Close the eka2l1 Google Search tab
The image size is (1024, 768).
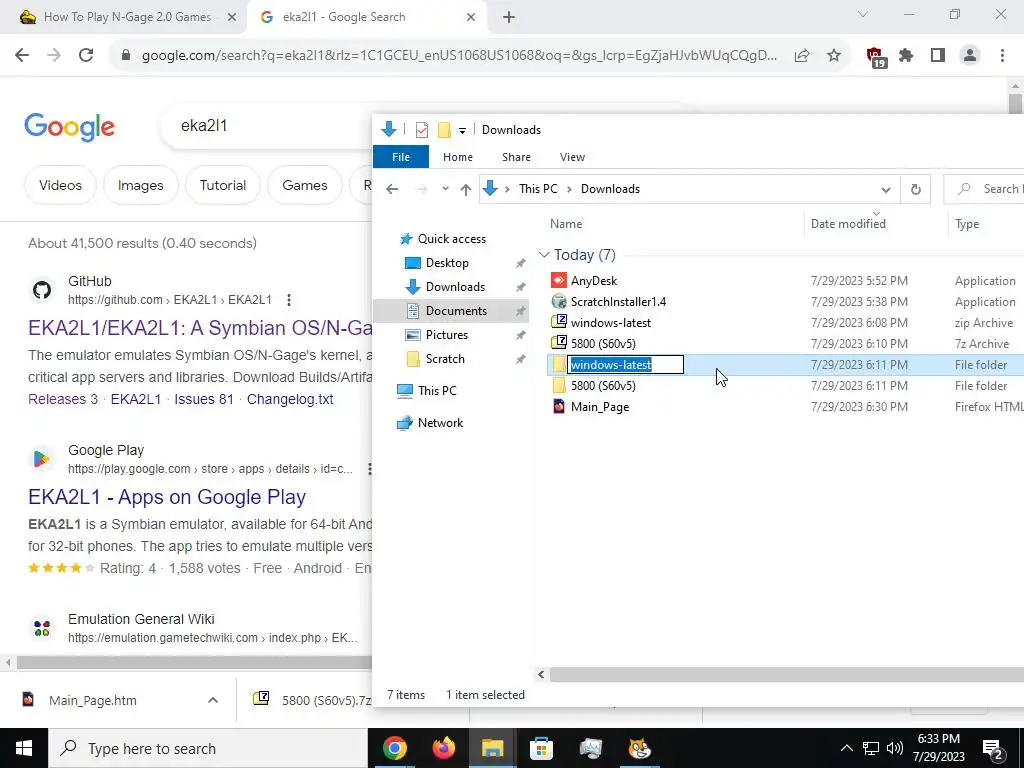471,17
